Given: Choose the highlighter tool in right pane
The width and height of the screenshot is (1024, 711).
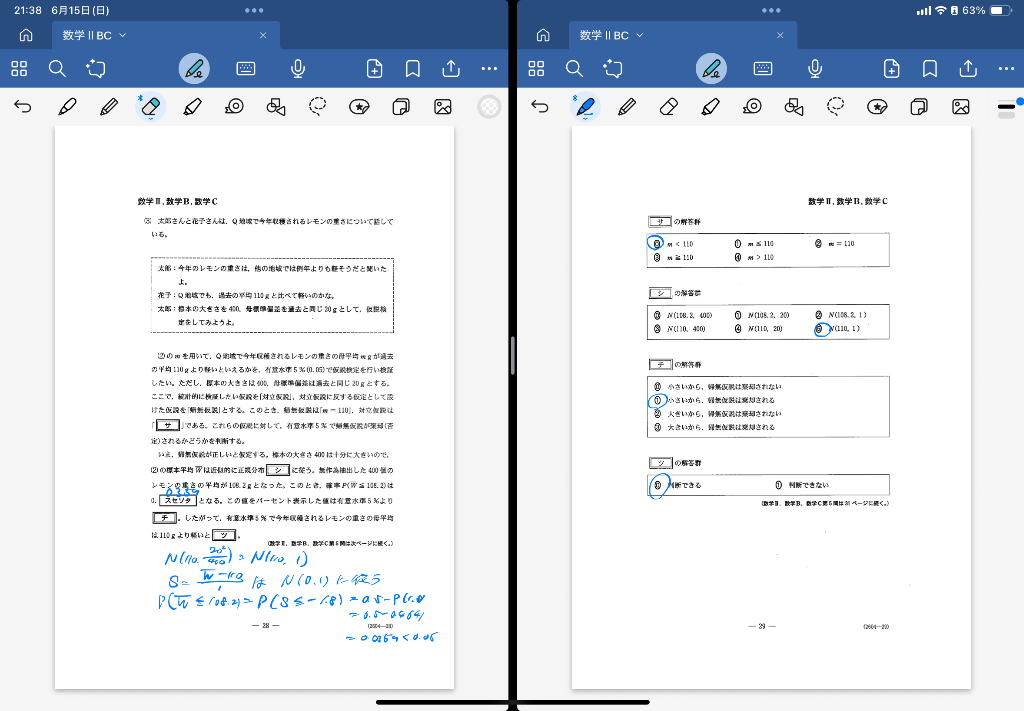Looking at the screenshot, I should [x=711, y=106].
